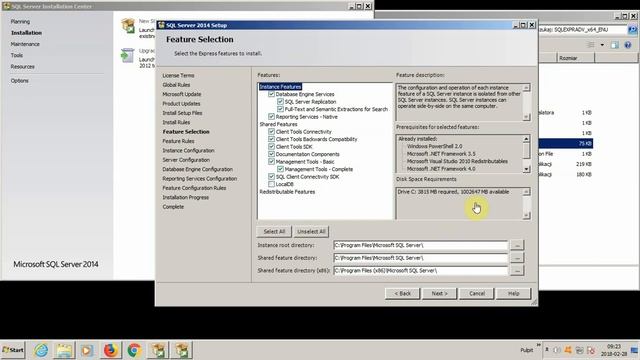This screenshot has height=360, width=640.
Task: Open Resources in Installation Center sidebar
Action: (x=22, y=67)
